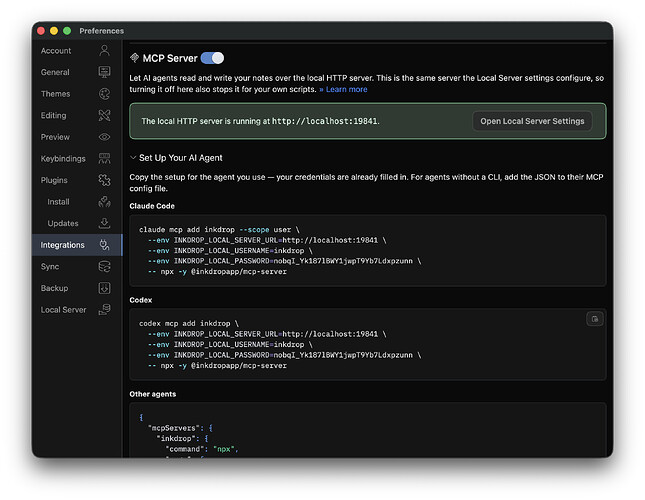Viewport: 645px width, 500px height.
Task: Click the Backup archive icon
Action: [104, 288]
